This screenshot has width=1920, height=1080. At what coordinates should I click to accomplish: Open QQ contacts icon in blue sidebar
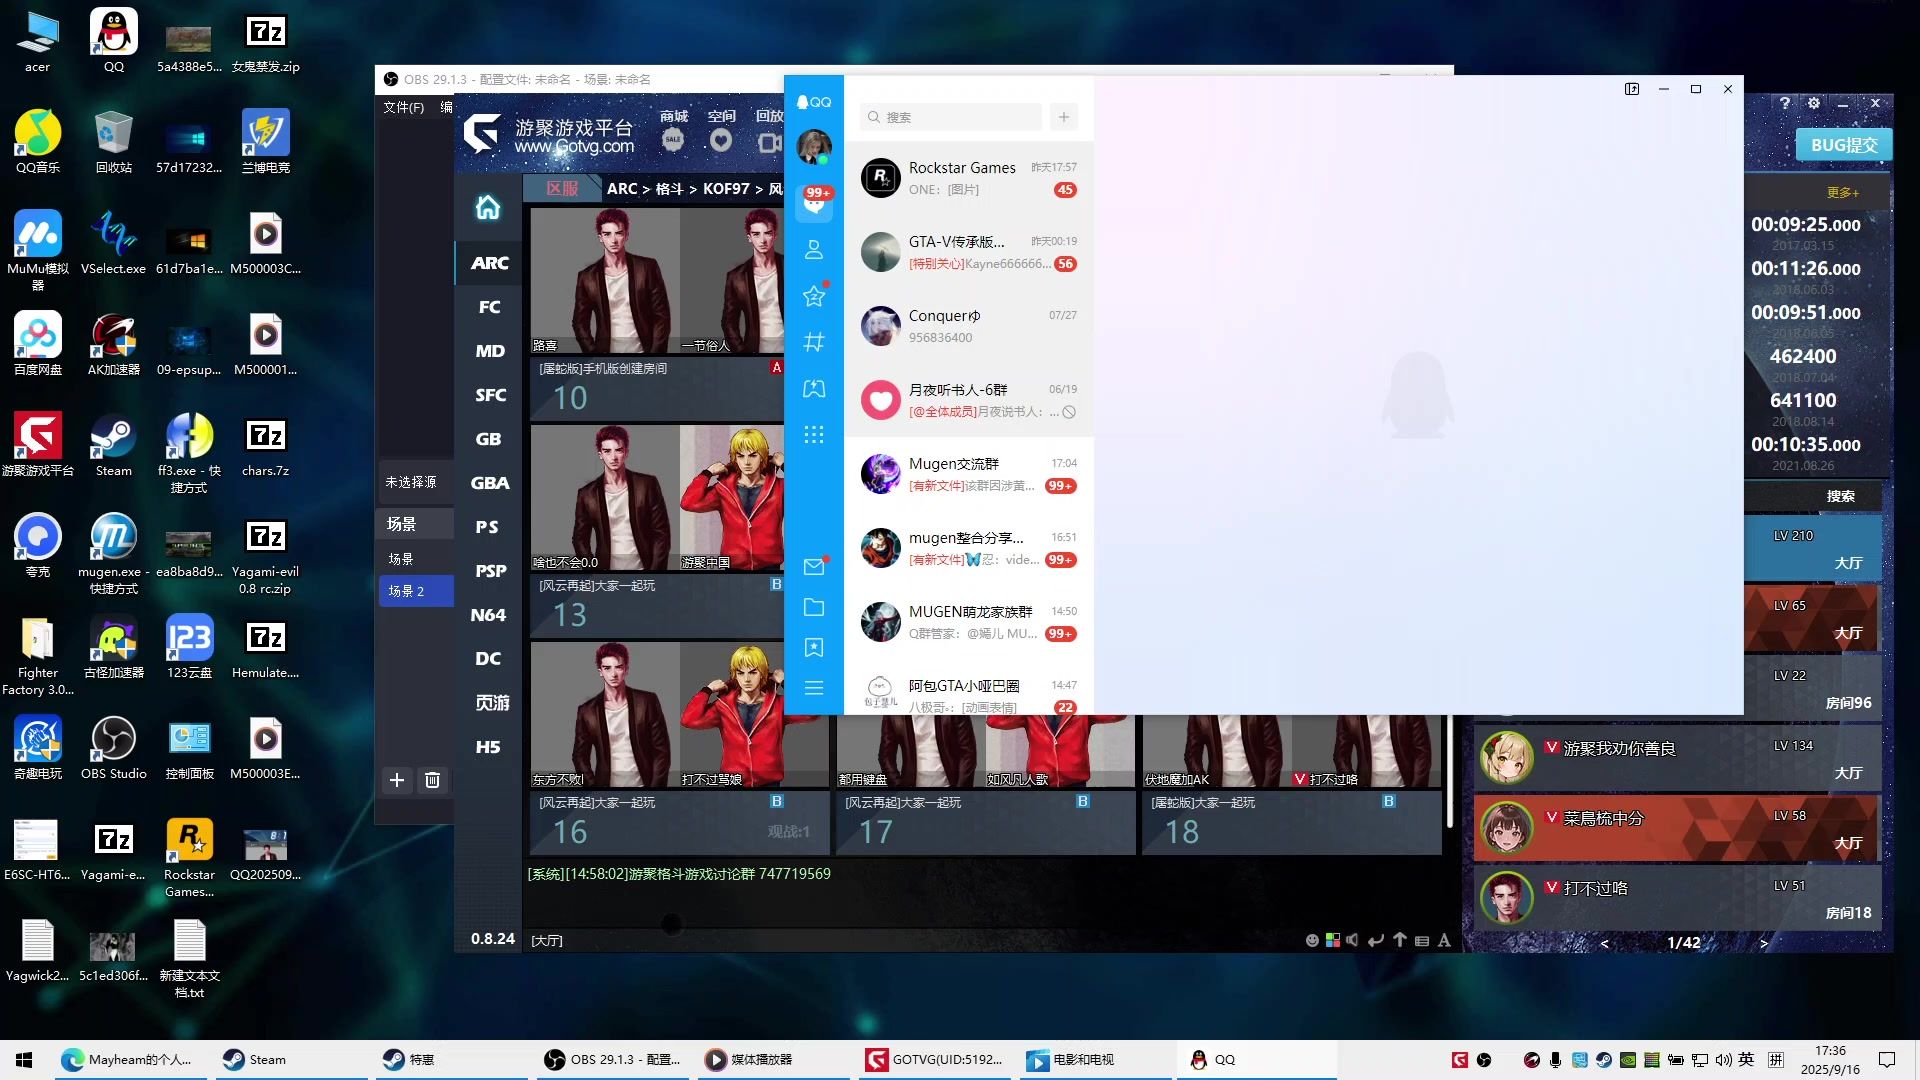pos(814,249)
